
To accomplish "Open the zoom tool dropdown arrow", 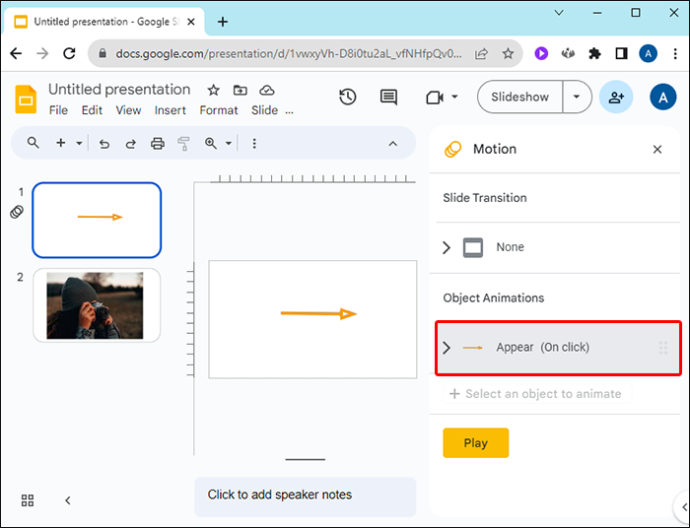I will 229,143.
